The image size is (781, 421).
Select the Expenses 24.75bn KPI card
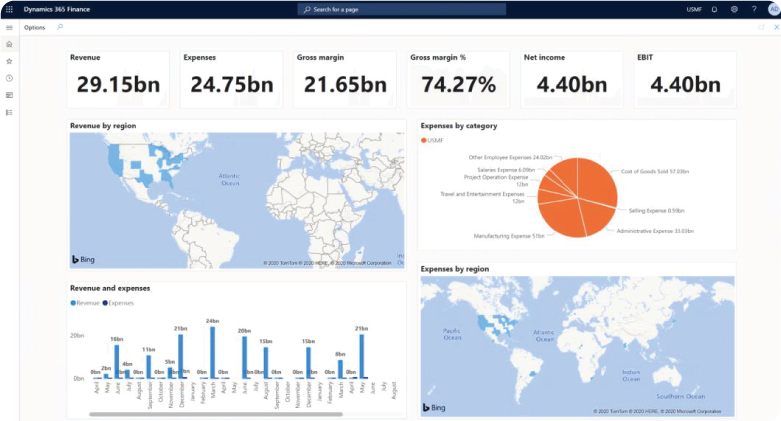[232, 80]
